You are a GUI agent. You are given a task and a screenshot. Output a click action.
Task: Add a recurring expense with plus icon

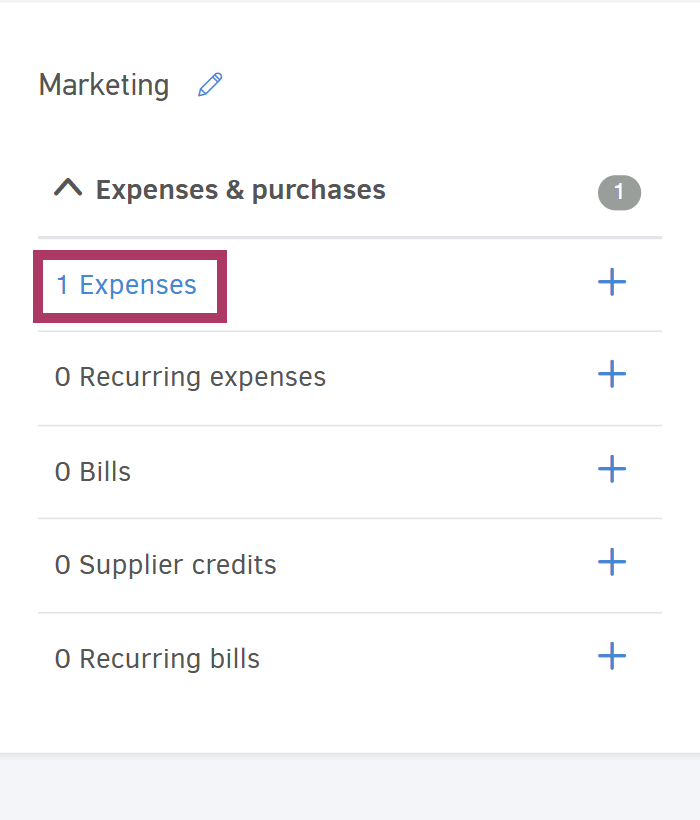click(x=612, y=374)
